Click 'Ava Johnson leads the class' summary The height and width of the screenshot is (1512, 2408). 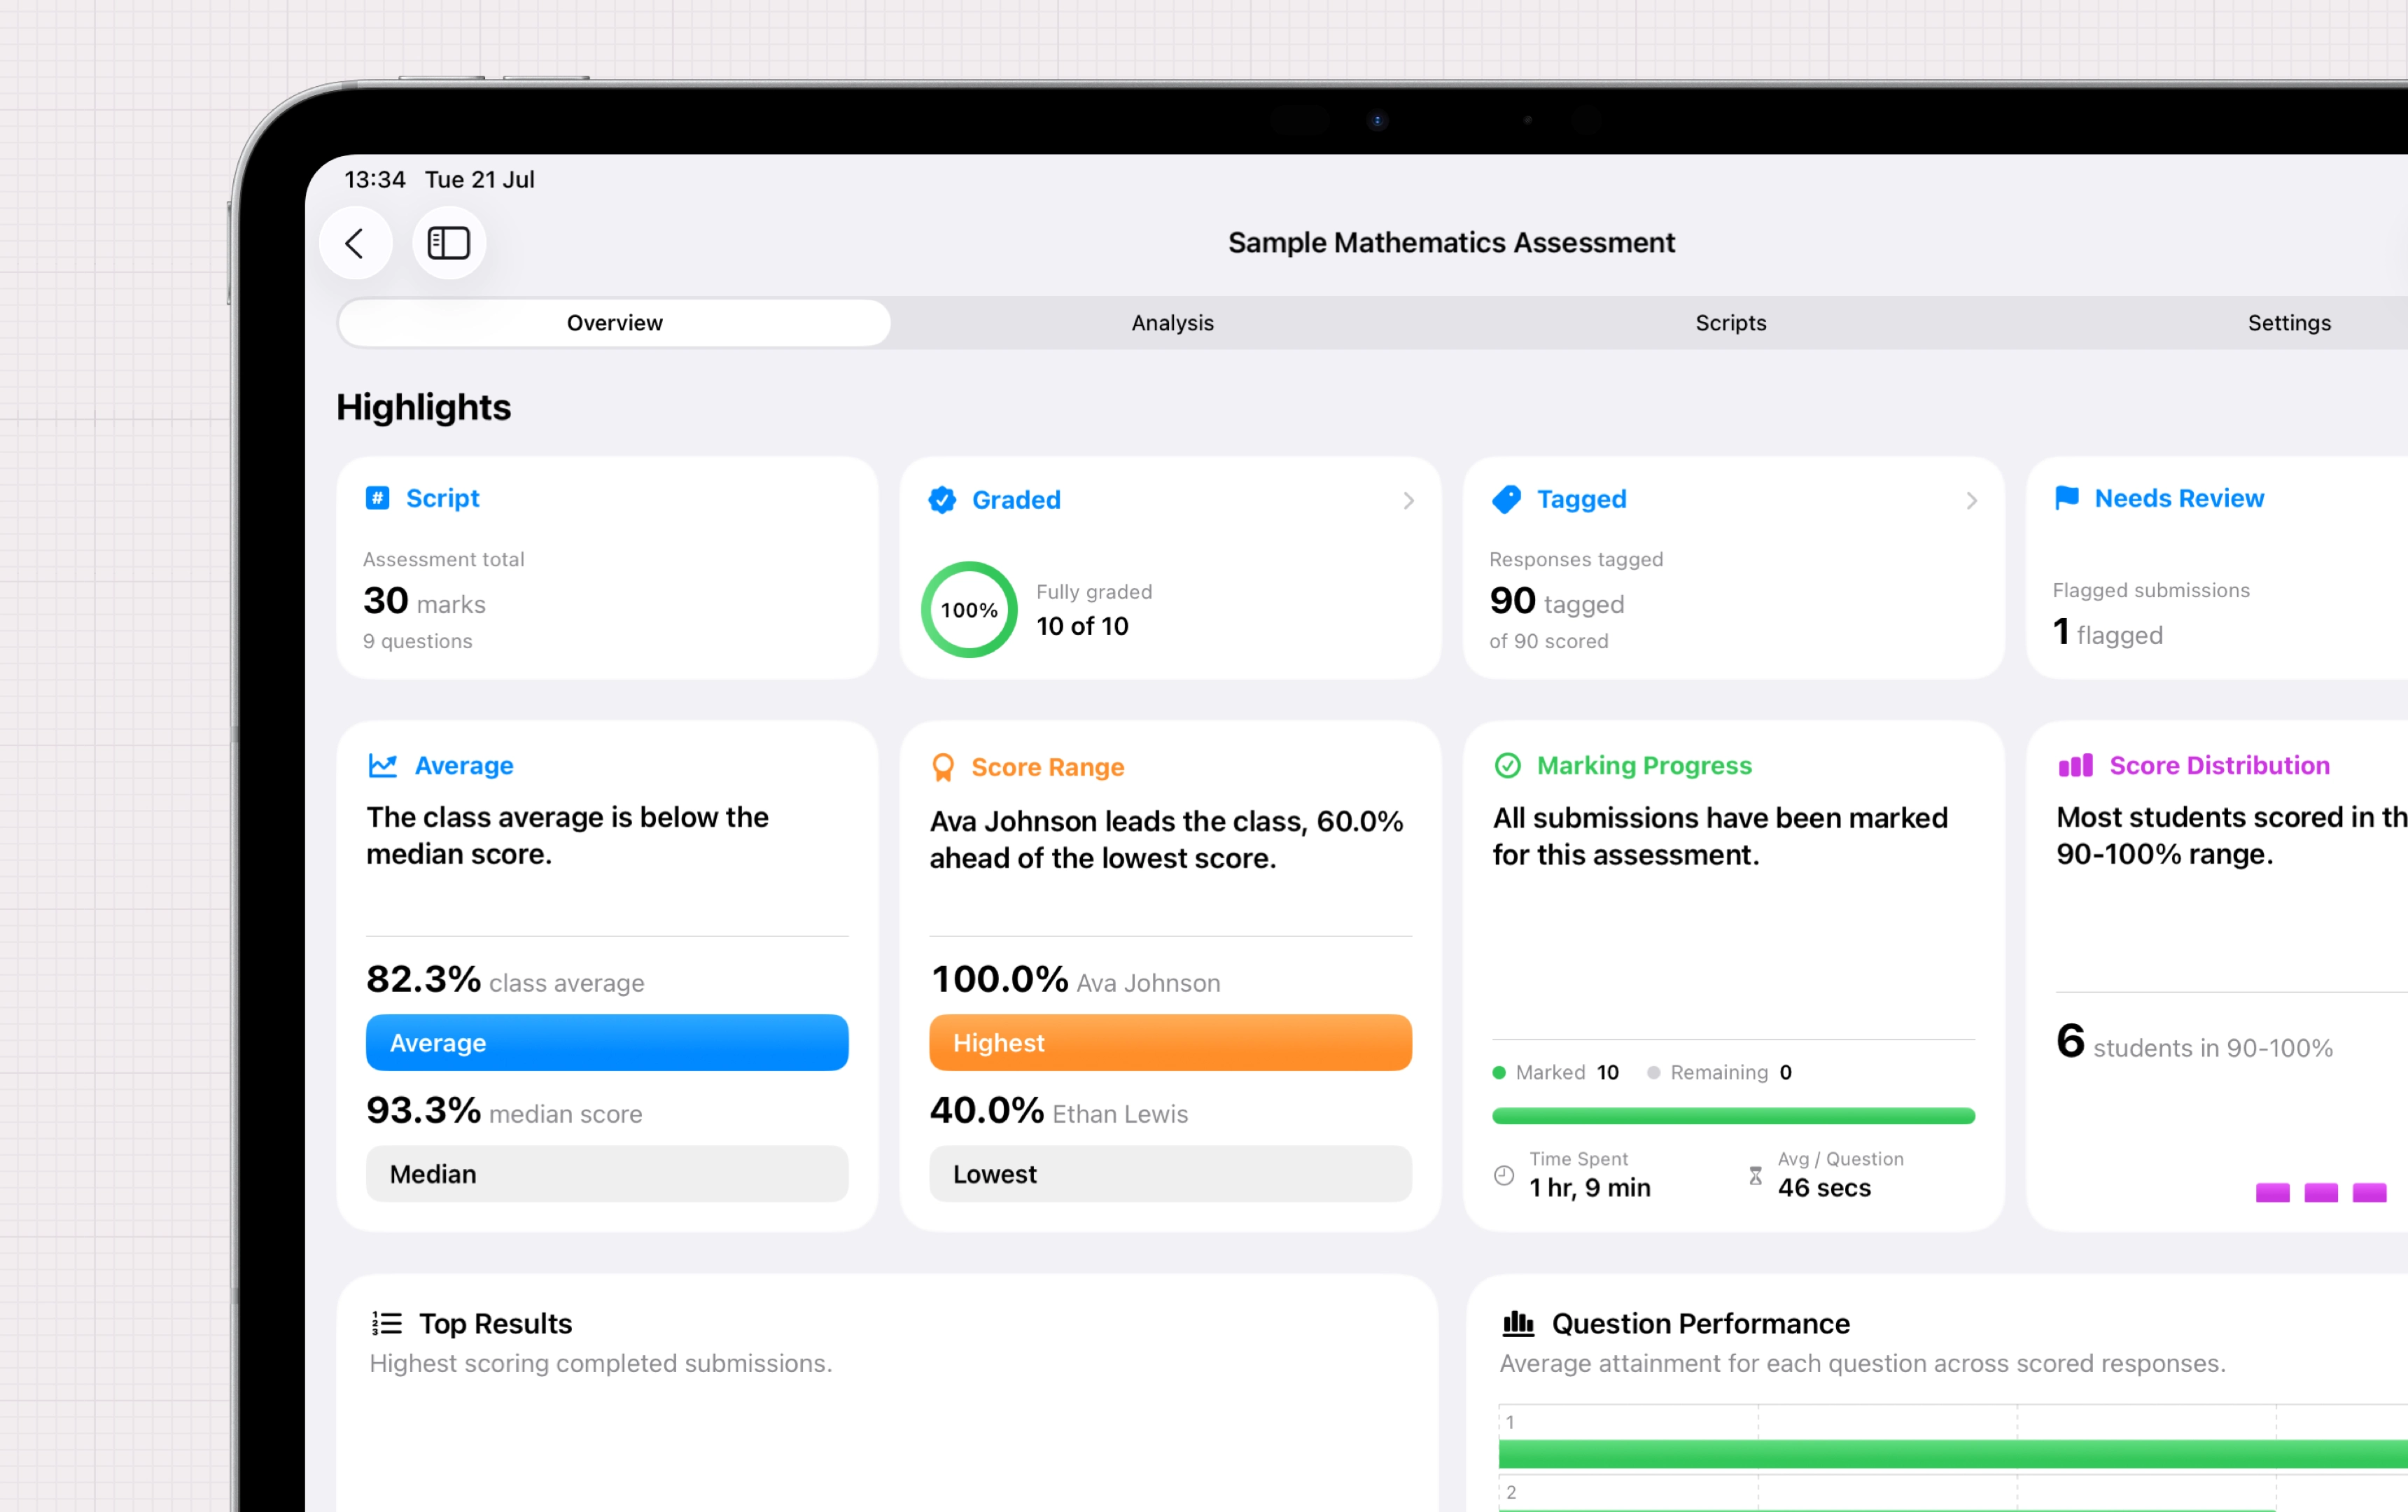coord(1167,840)
